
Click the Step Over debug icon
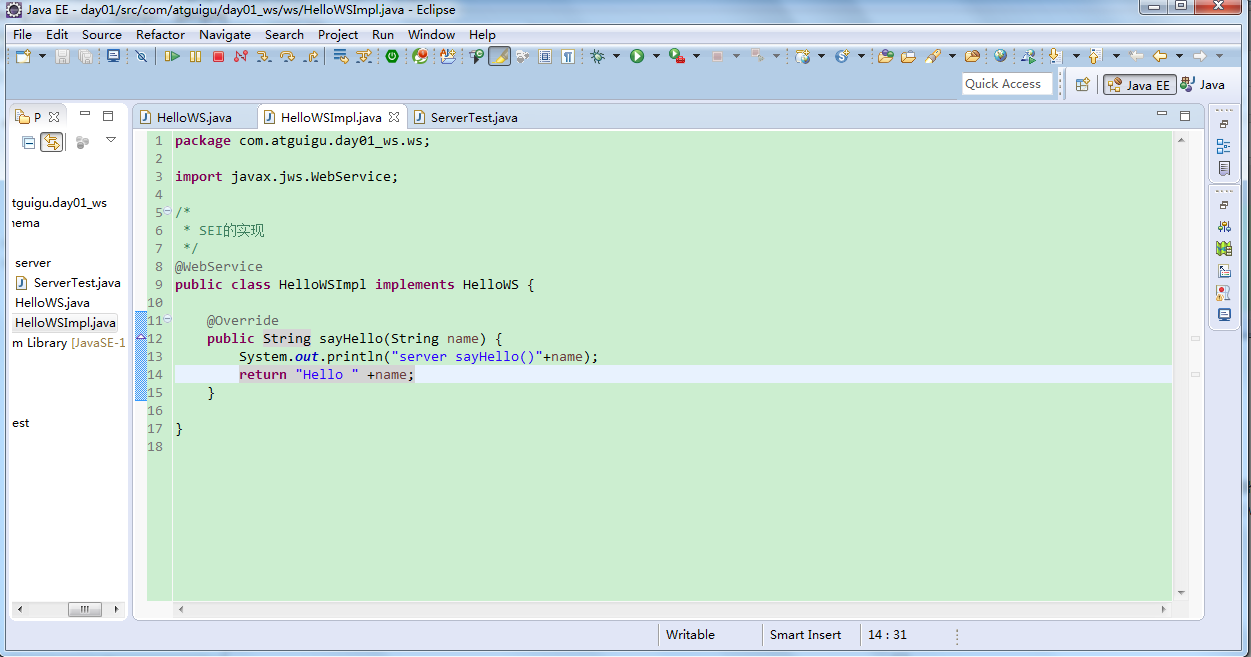(287, 57)
